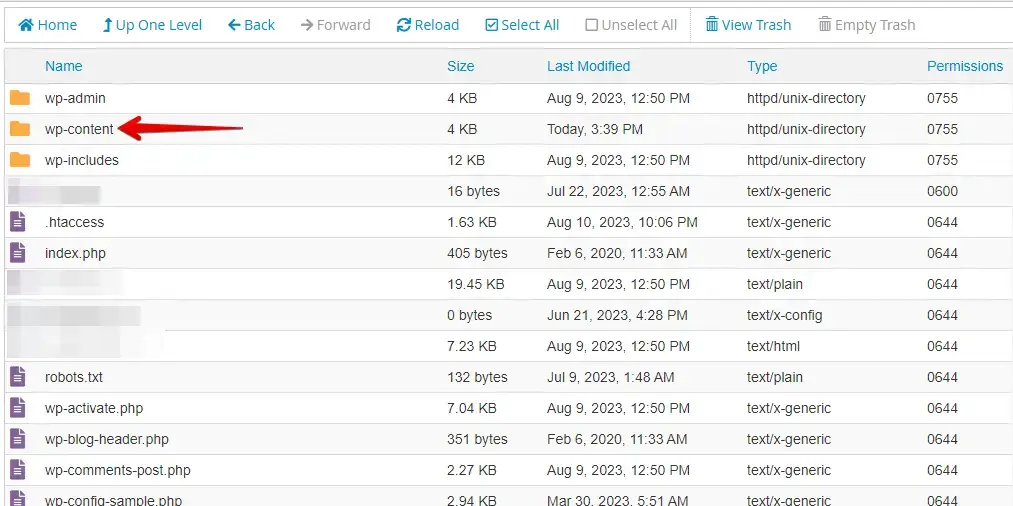
Task: Click the Back toolbar button
Action: point(251,25)
